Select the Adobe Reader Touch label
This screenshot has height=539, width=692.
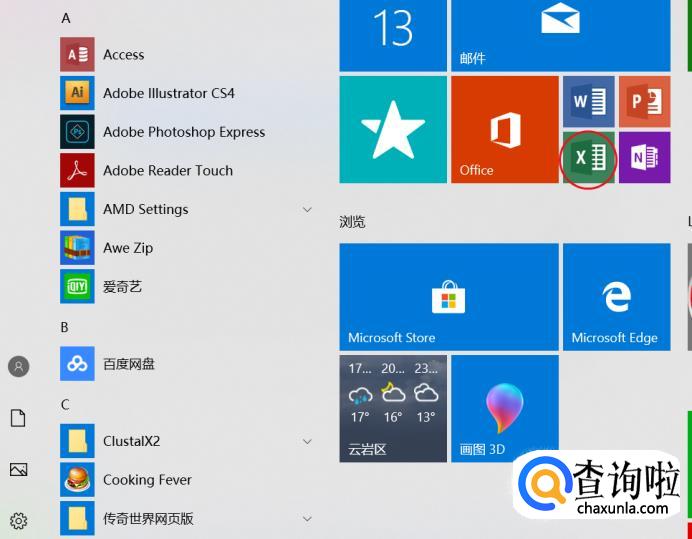pos(168,170)
